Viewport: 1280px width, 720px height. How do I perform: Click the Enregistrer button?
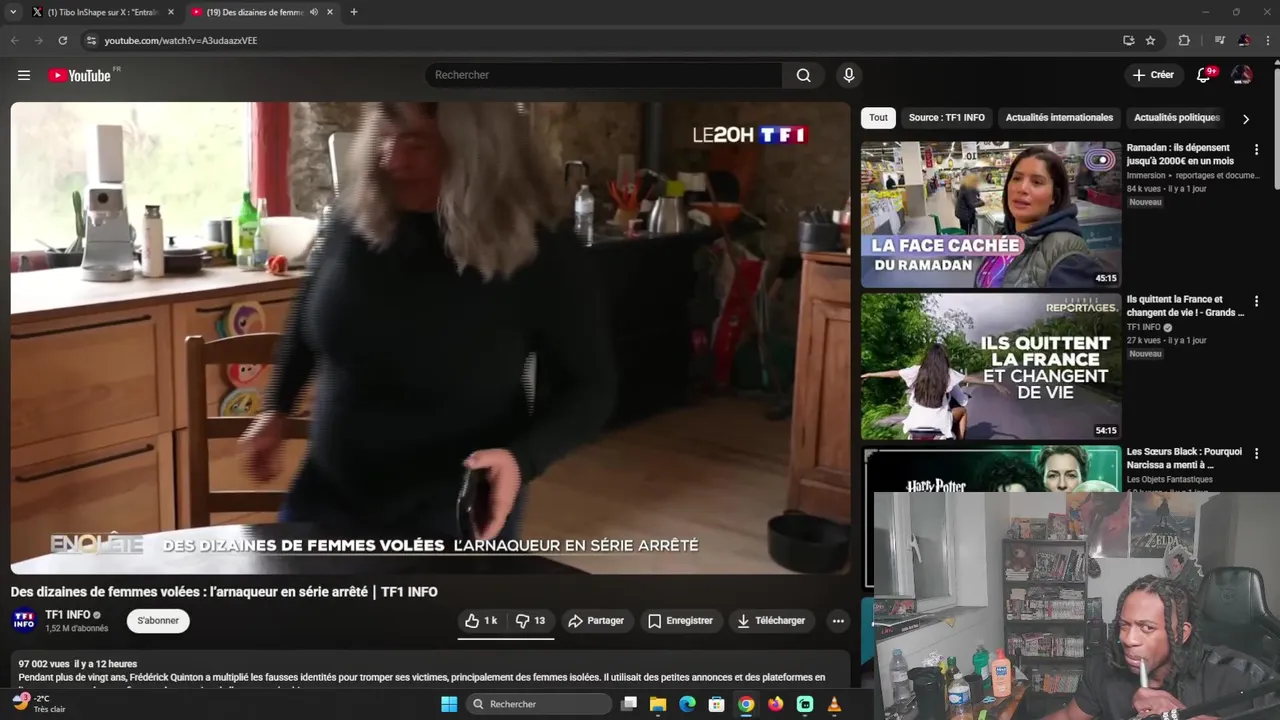tap(680, 621)
